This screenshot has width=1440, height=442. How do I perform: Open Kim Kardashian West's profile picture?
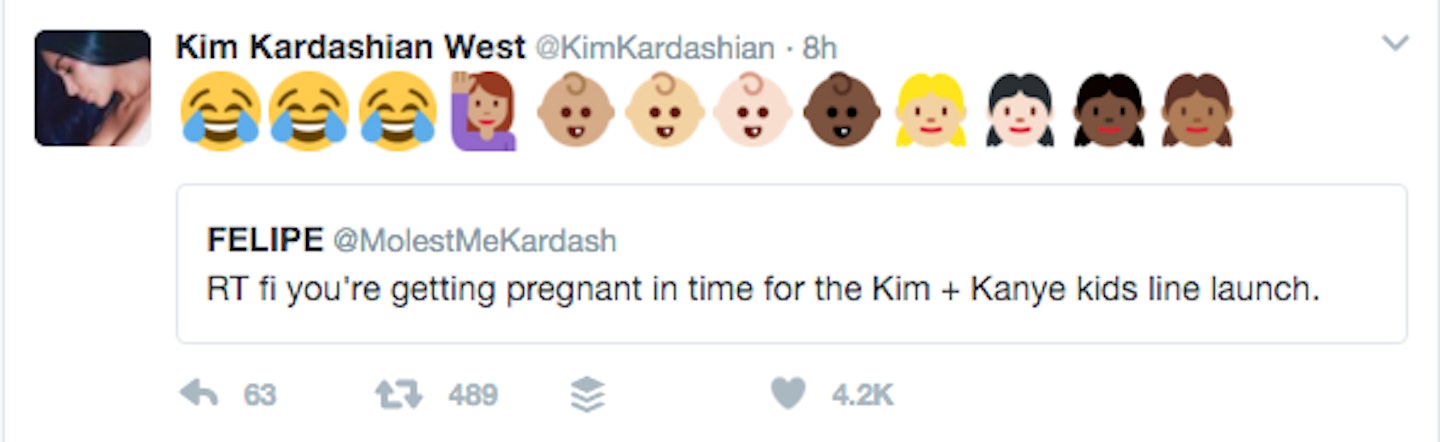(x=92, y=88)
